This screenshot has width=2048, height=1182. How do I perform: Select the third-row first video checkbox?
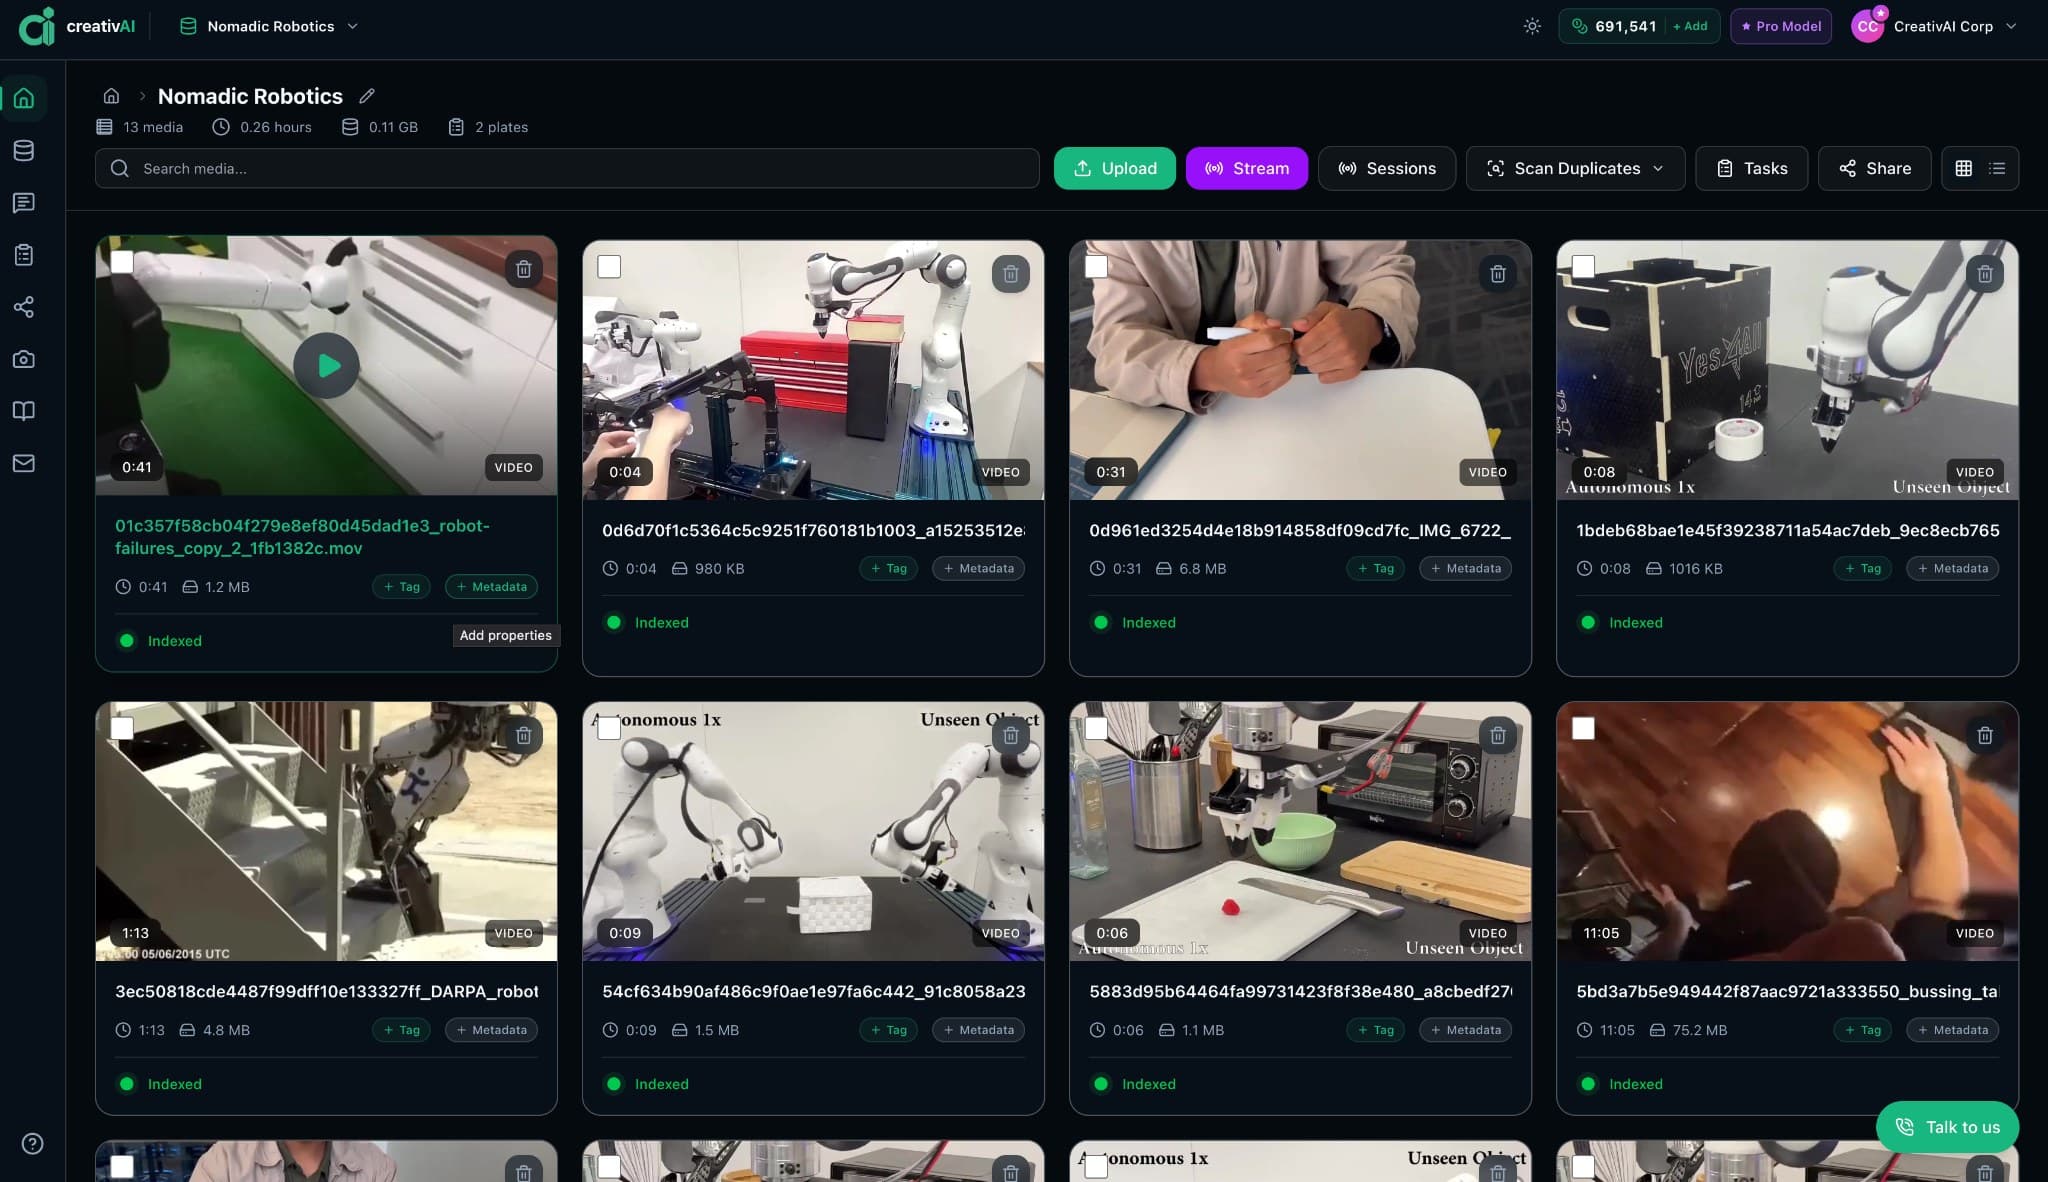tap(122, 1166)
